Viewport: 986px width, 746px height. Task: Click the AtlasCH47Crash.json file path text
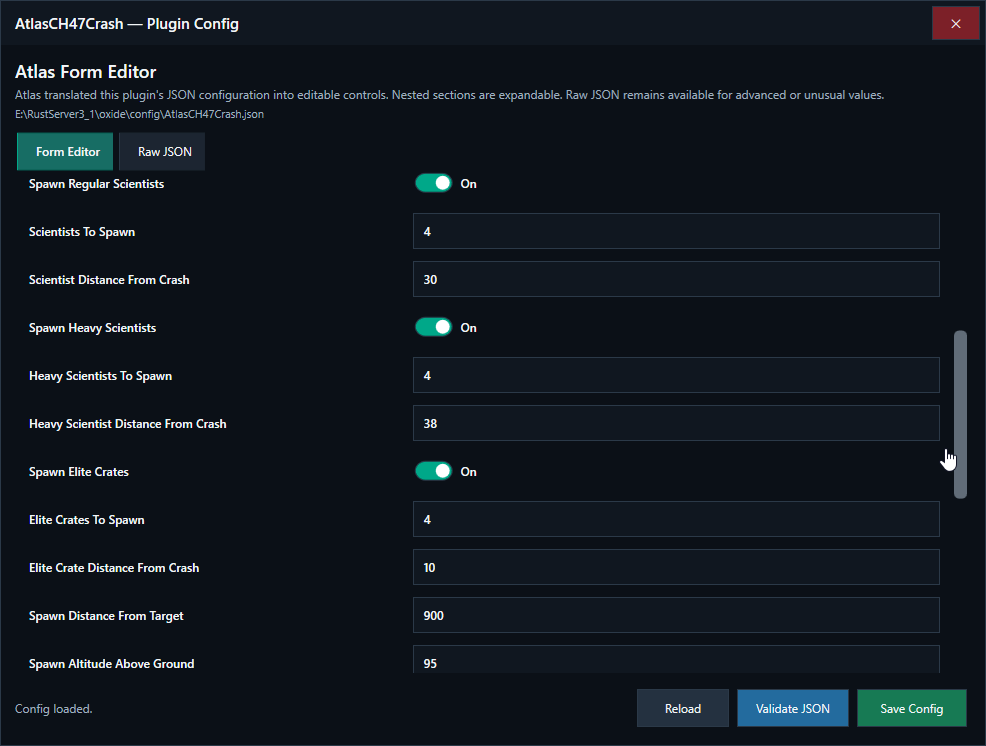pos(140,114)
